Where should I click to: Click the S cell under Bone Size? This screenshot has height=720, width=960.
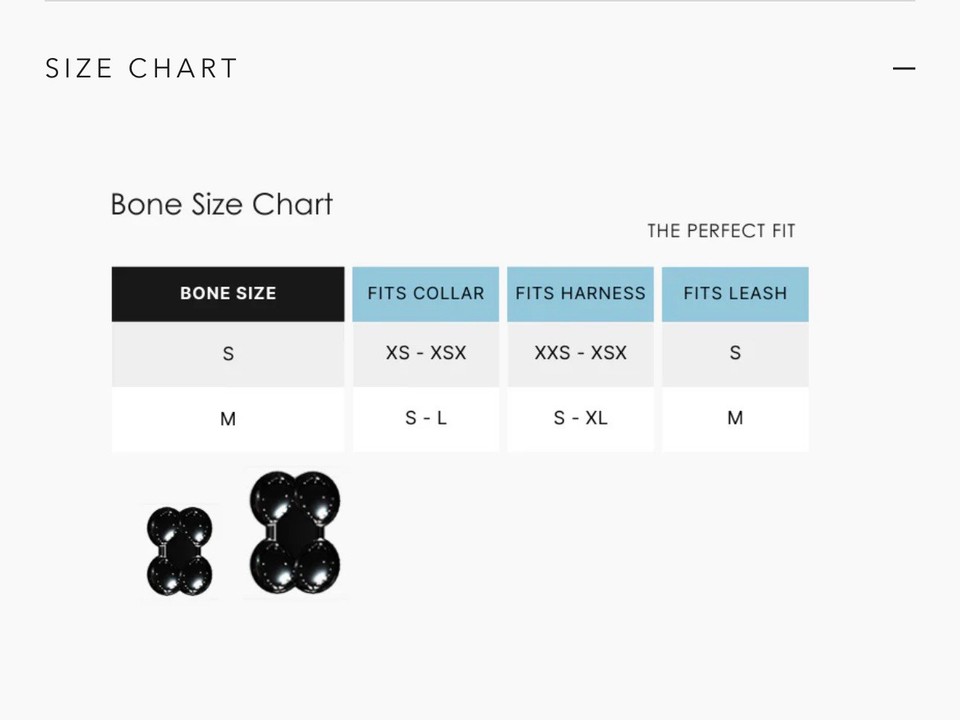pyautogui.click(x=228, y=354)
